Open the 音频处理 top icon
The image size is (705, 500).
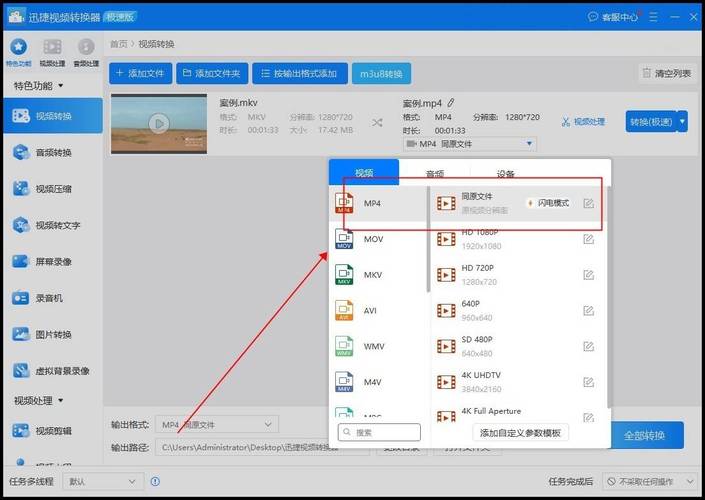click(x=86, y=47)
